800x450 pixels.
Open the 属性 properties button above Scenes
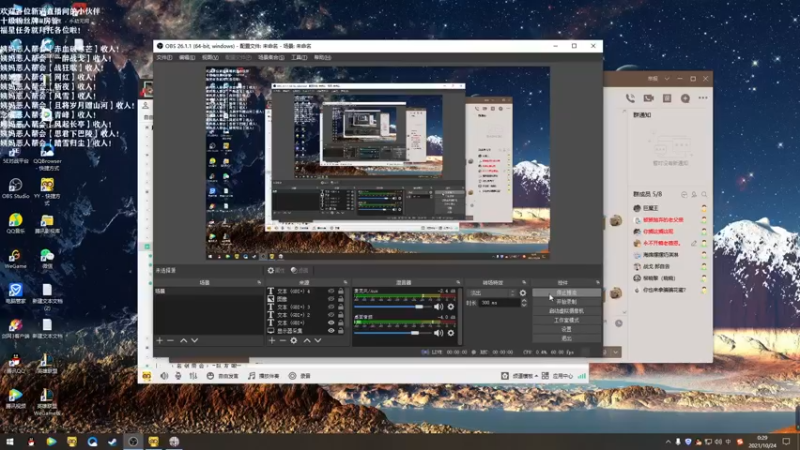(277, 270)
